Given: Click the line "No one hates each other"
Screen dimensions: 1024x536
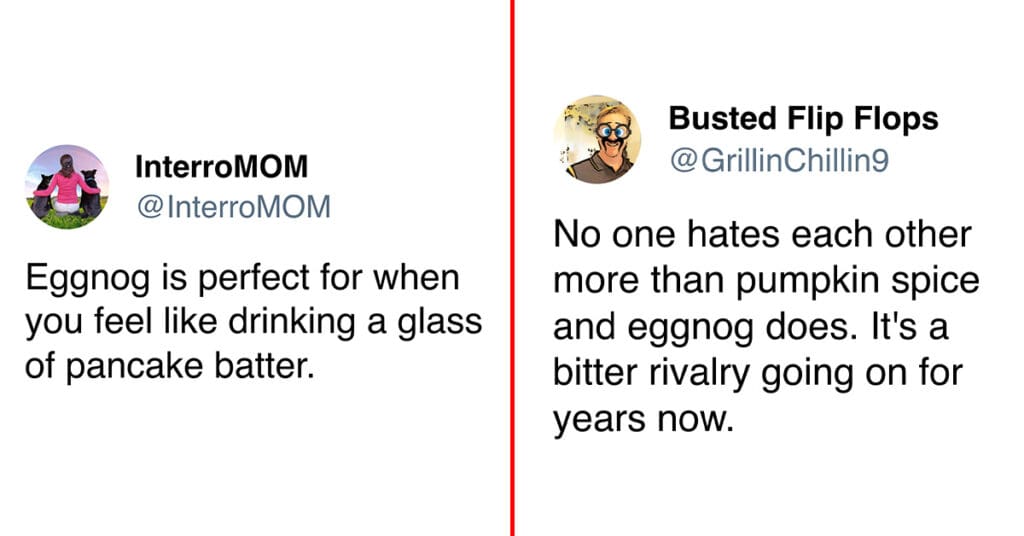Looking at the screenshot, I should pyautogui.click(x=762, y=234).
